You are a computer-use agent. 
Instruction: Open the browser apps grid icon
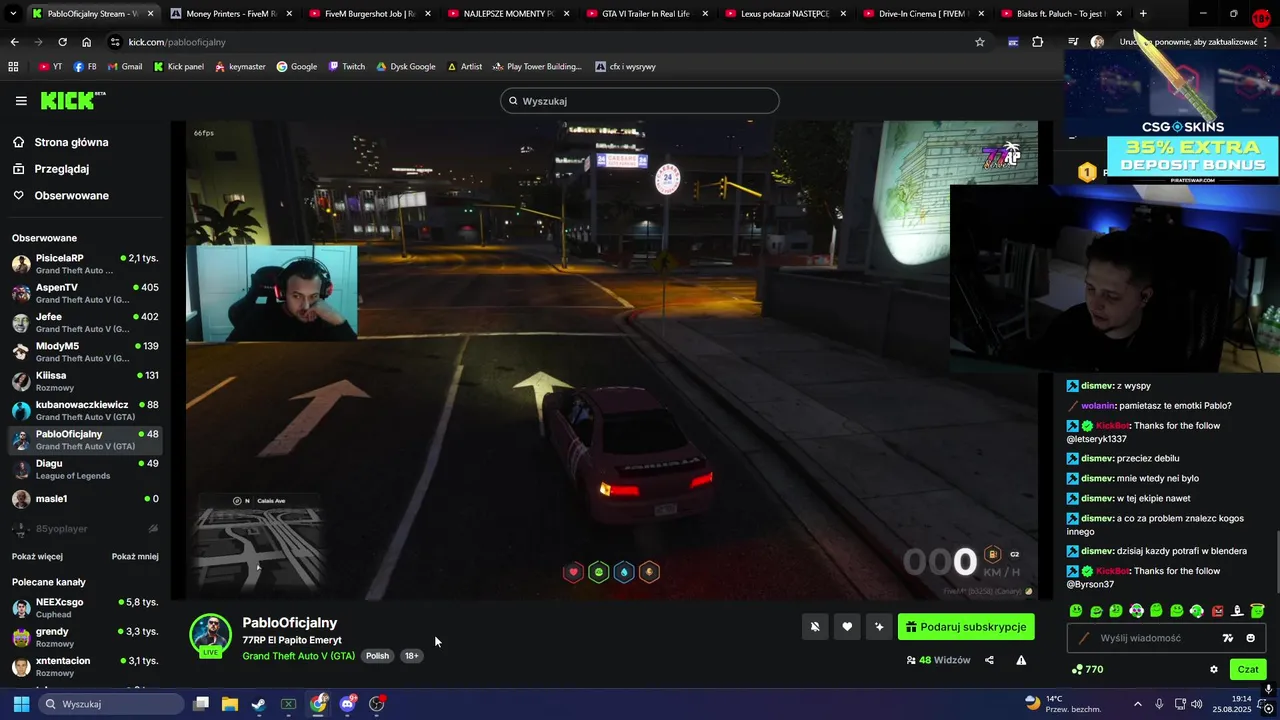13,66
